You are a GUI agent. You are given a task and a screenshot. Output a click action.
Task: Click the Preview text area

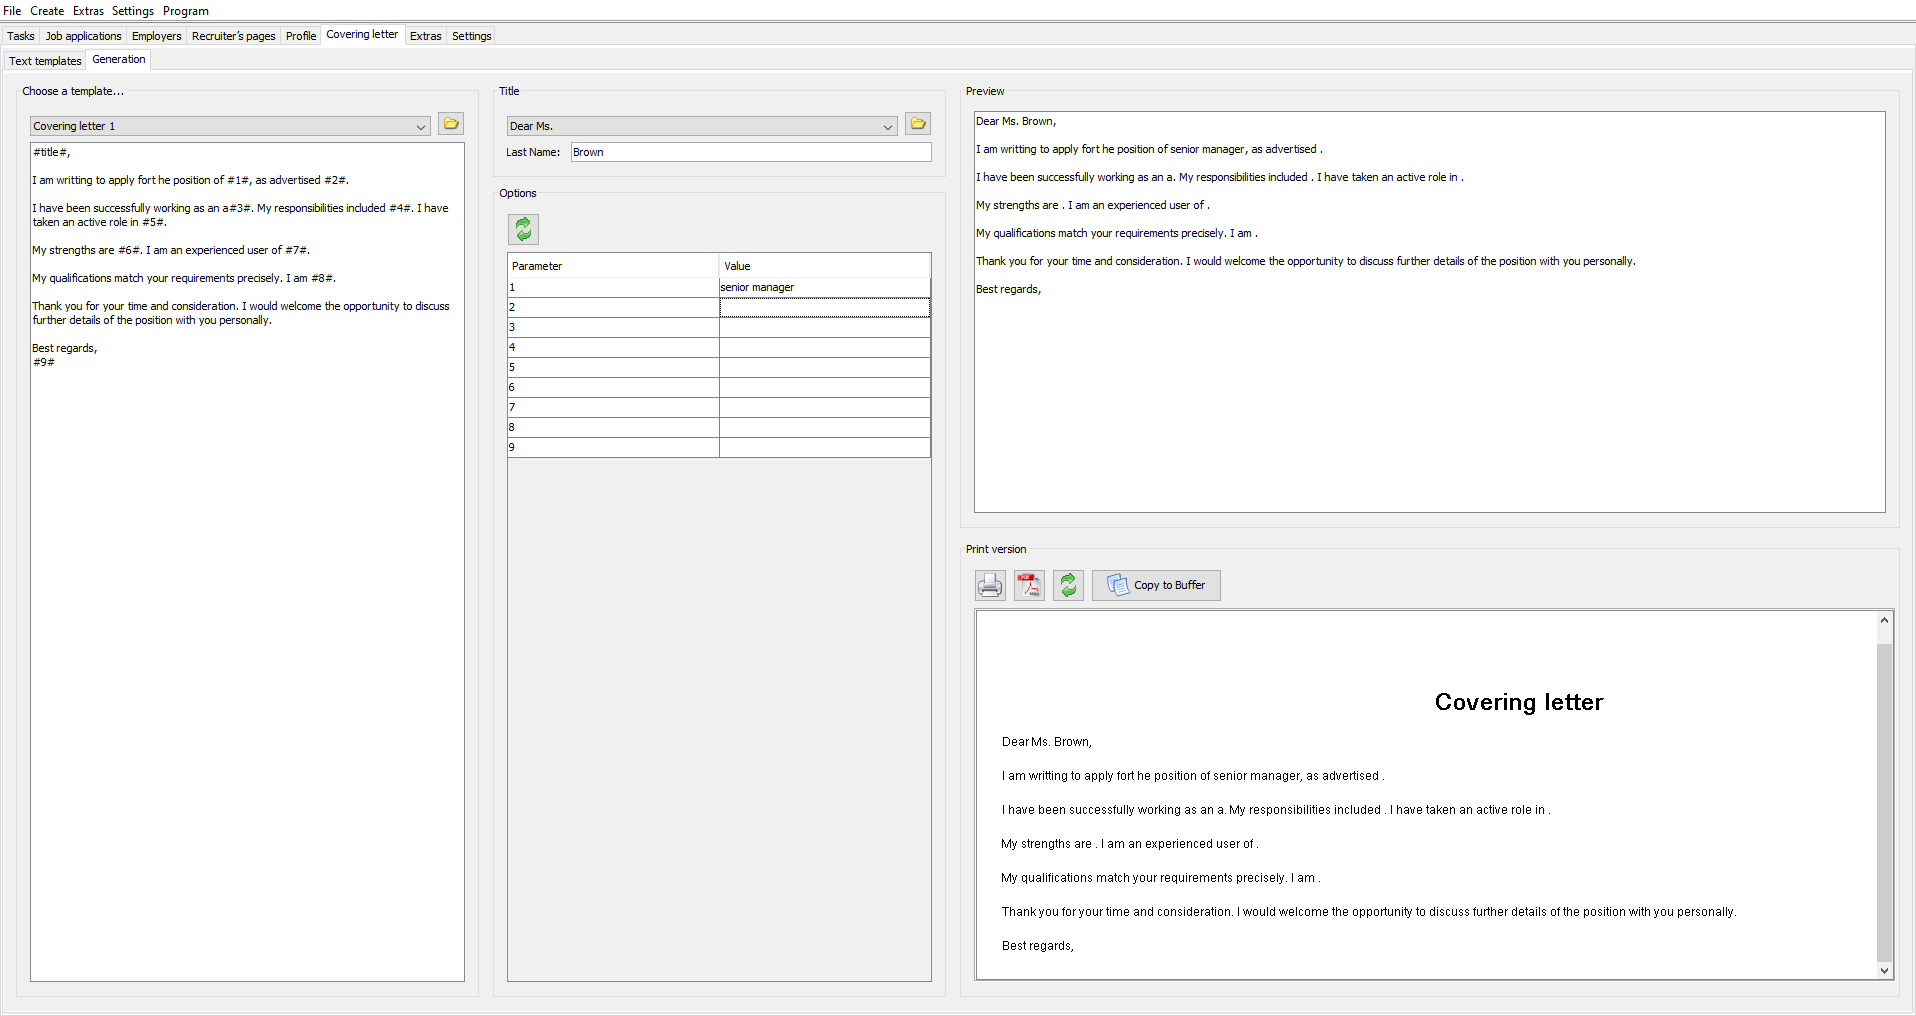point(1430,312)
